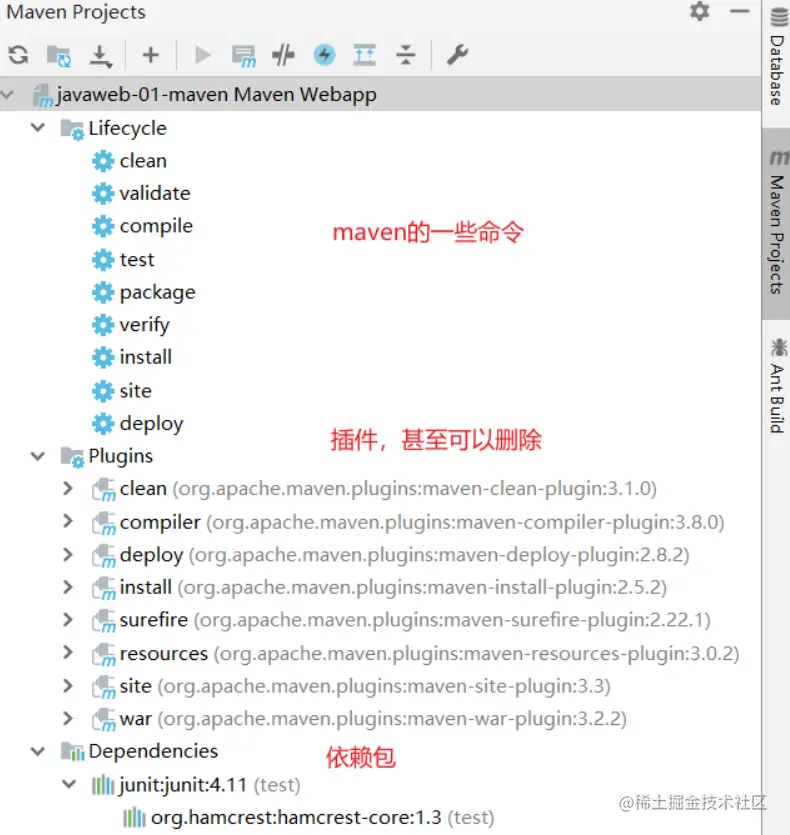Click the maven-clean-plugin icon
This screenshot has width=790, height=835.
(103, 490)
